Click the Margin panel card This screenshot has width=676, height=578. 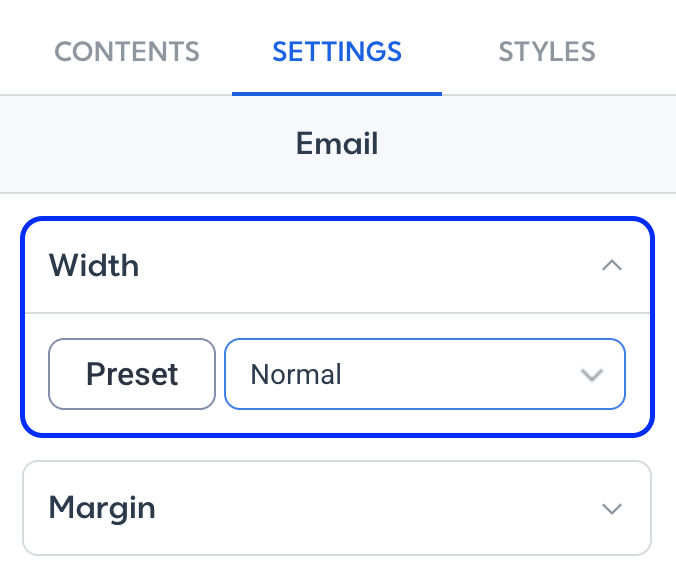point(337,508)
